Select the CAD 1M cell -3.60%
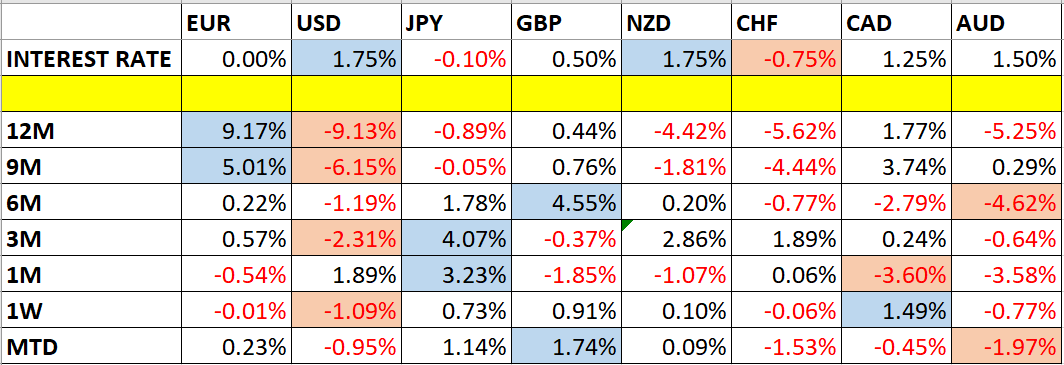 (x=896, y=275)
